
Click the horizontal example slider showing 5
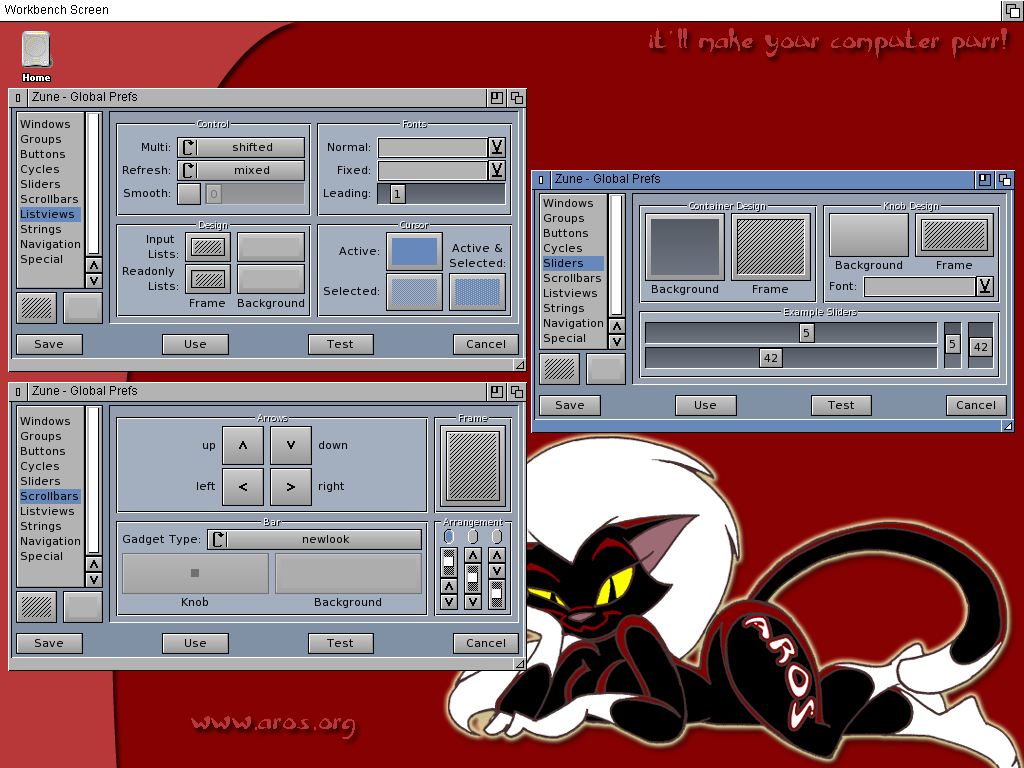pos(791,333)
